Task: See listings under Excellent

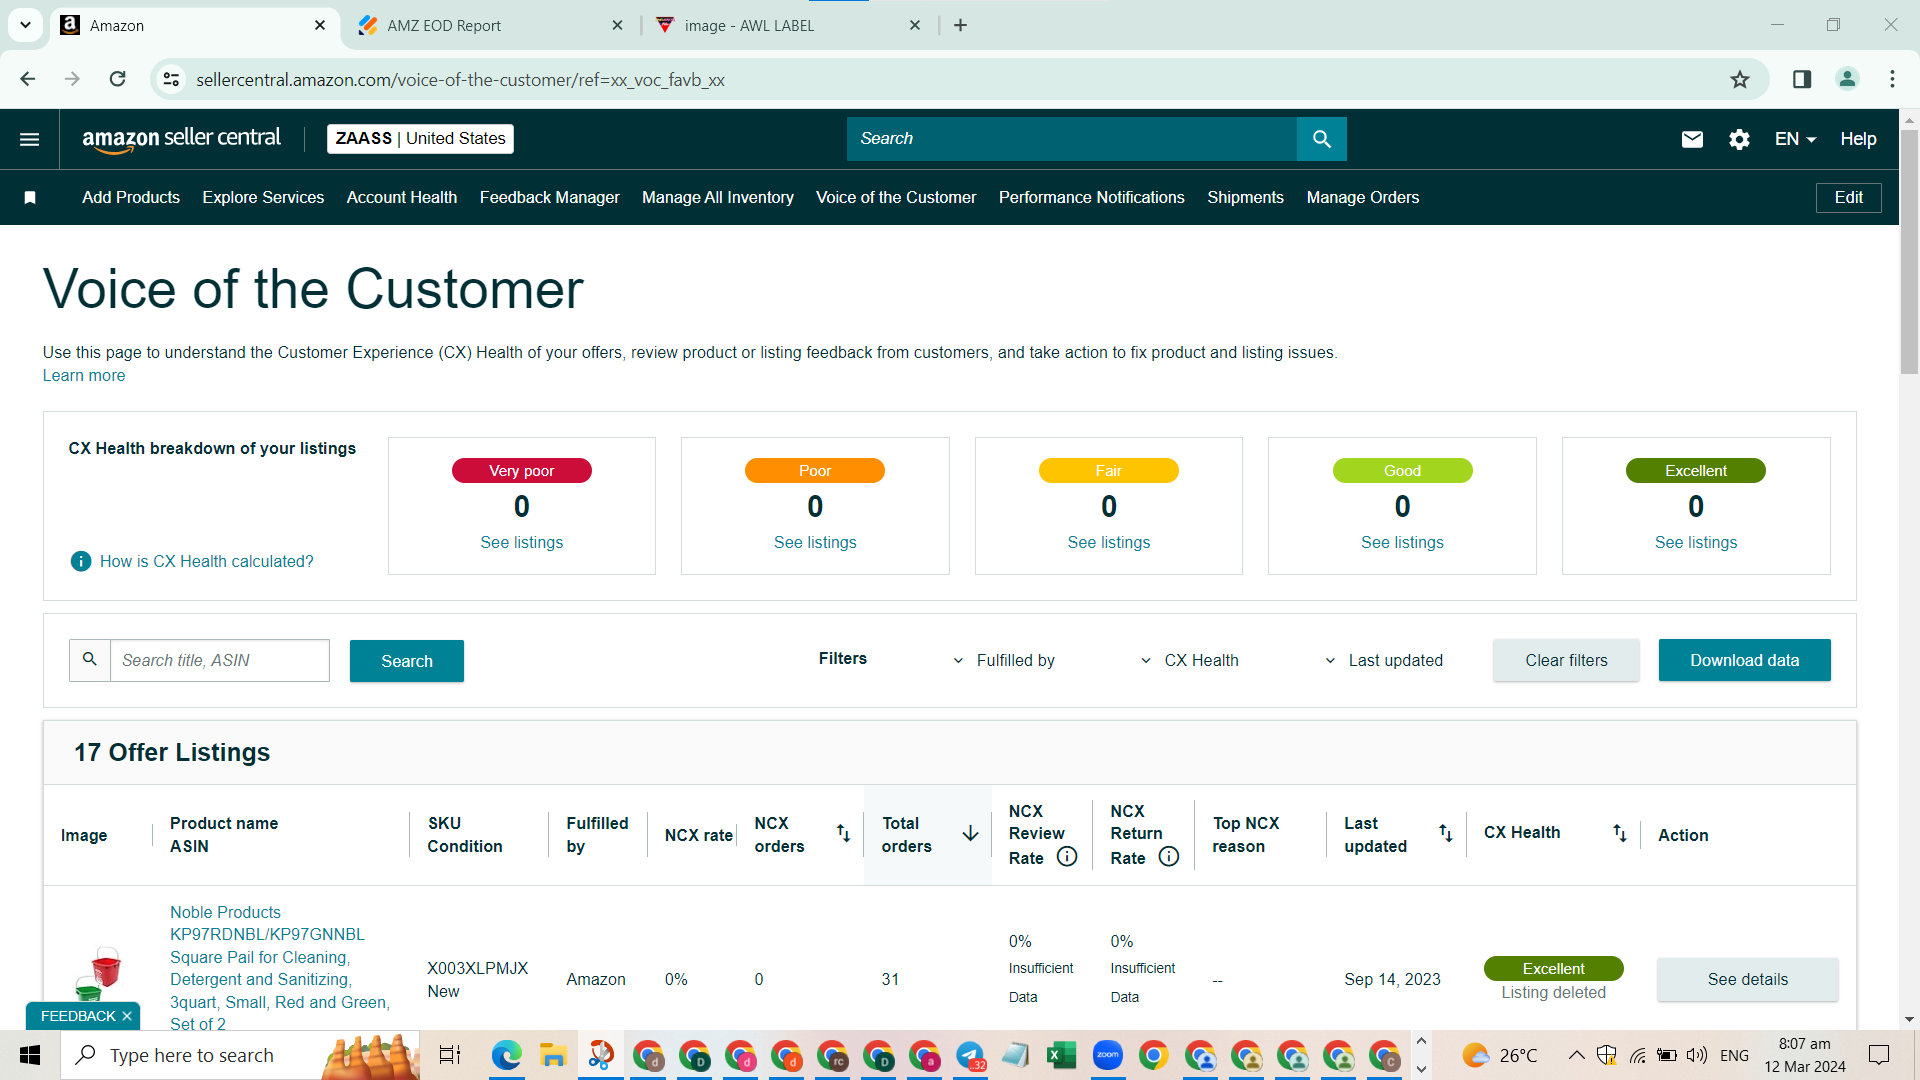Action: [x=1695, y=543]
